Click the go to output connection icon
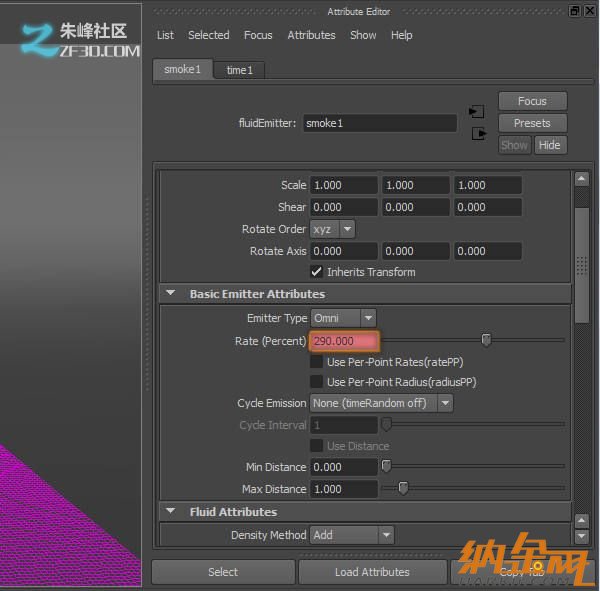This screenshot has width=600, height=591. click(x=478, y=133)
